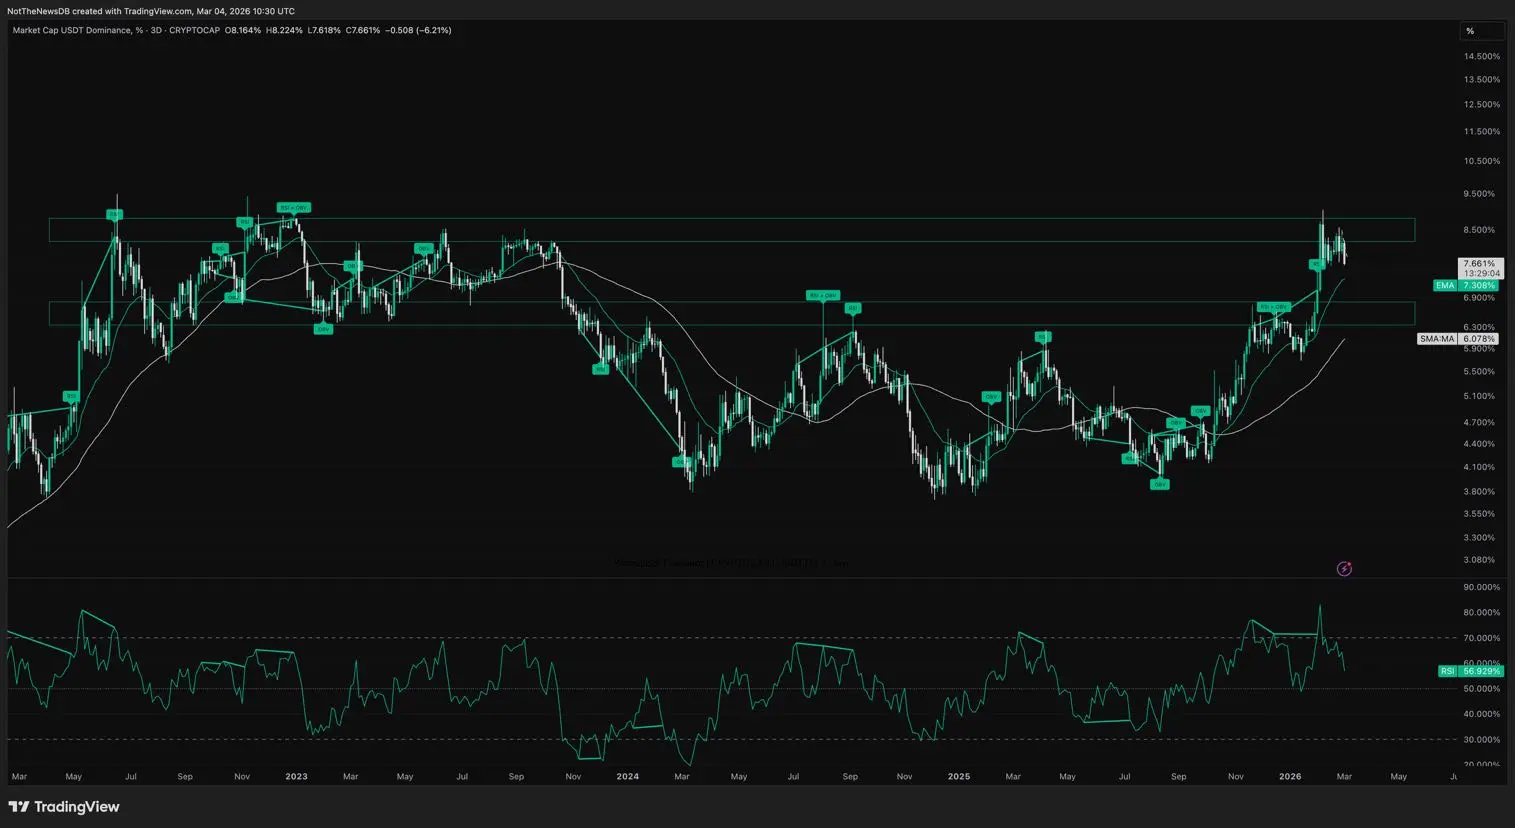Click the 90.000% level on the RSI axis
1515x828 pixels.
pos(1481,587)
